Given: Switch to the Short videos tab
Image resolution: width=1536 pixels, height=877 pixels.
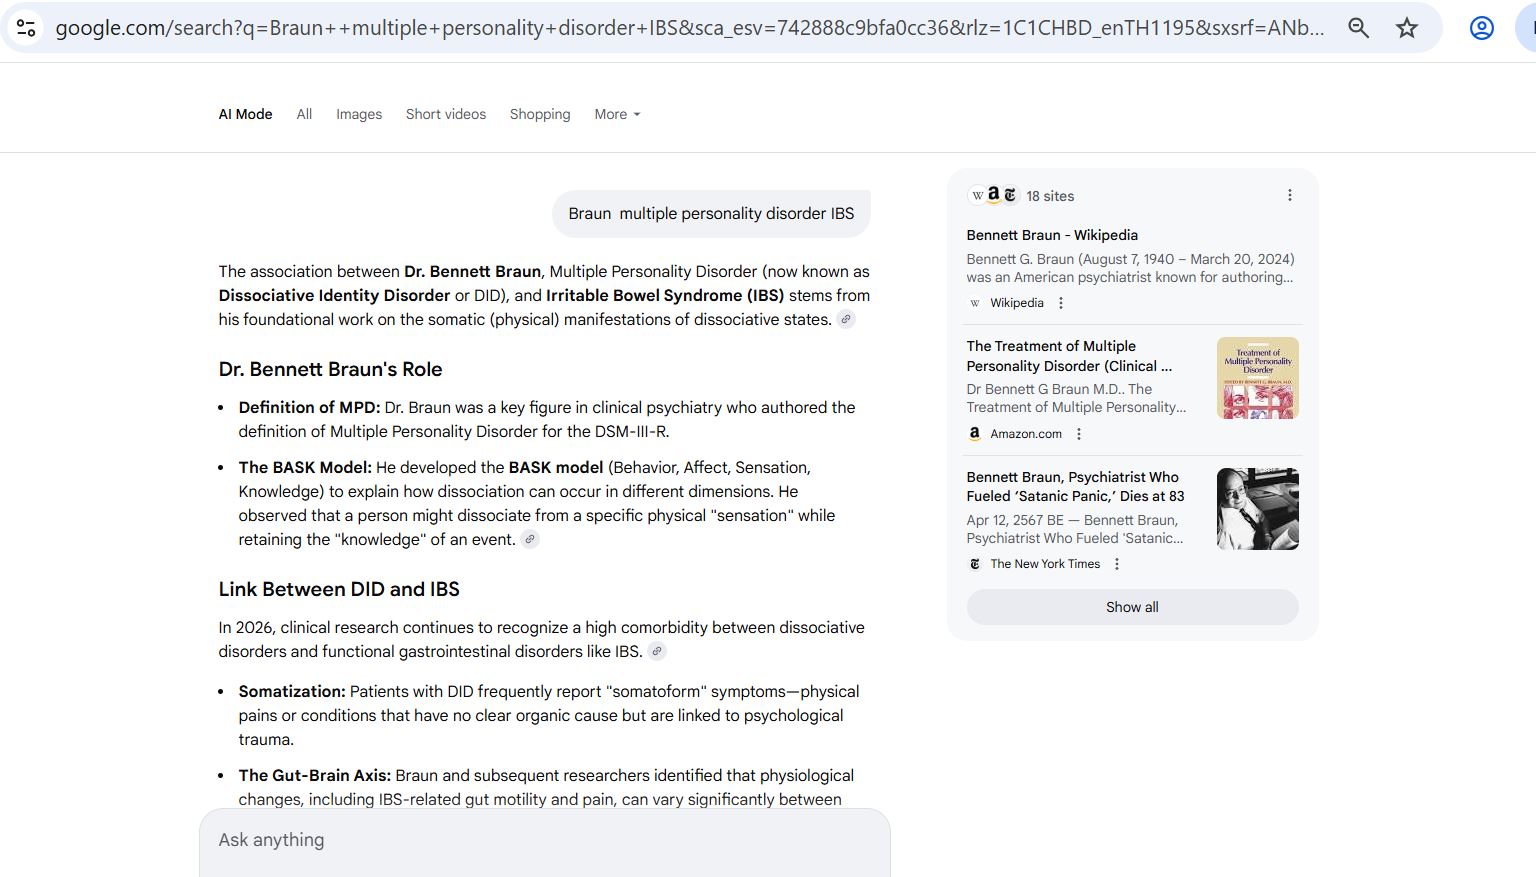Looking at the screenshot, I should pos(445,114).
